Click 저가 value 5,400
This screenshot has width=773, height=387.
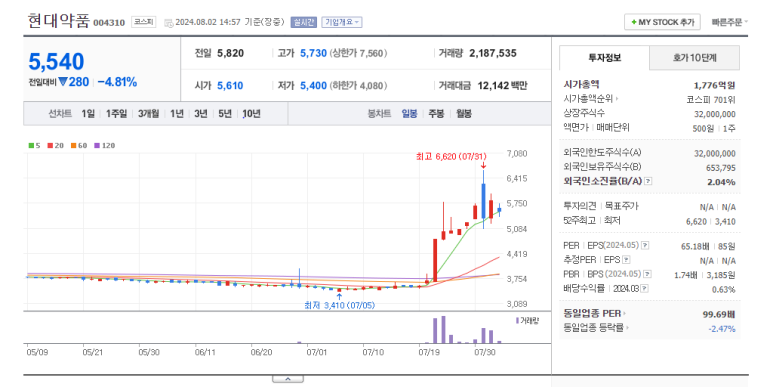[314, 86]
